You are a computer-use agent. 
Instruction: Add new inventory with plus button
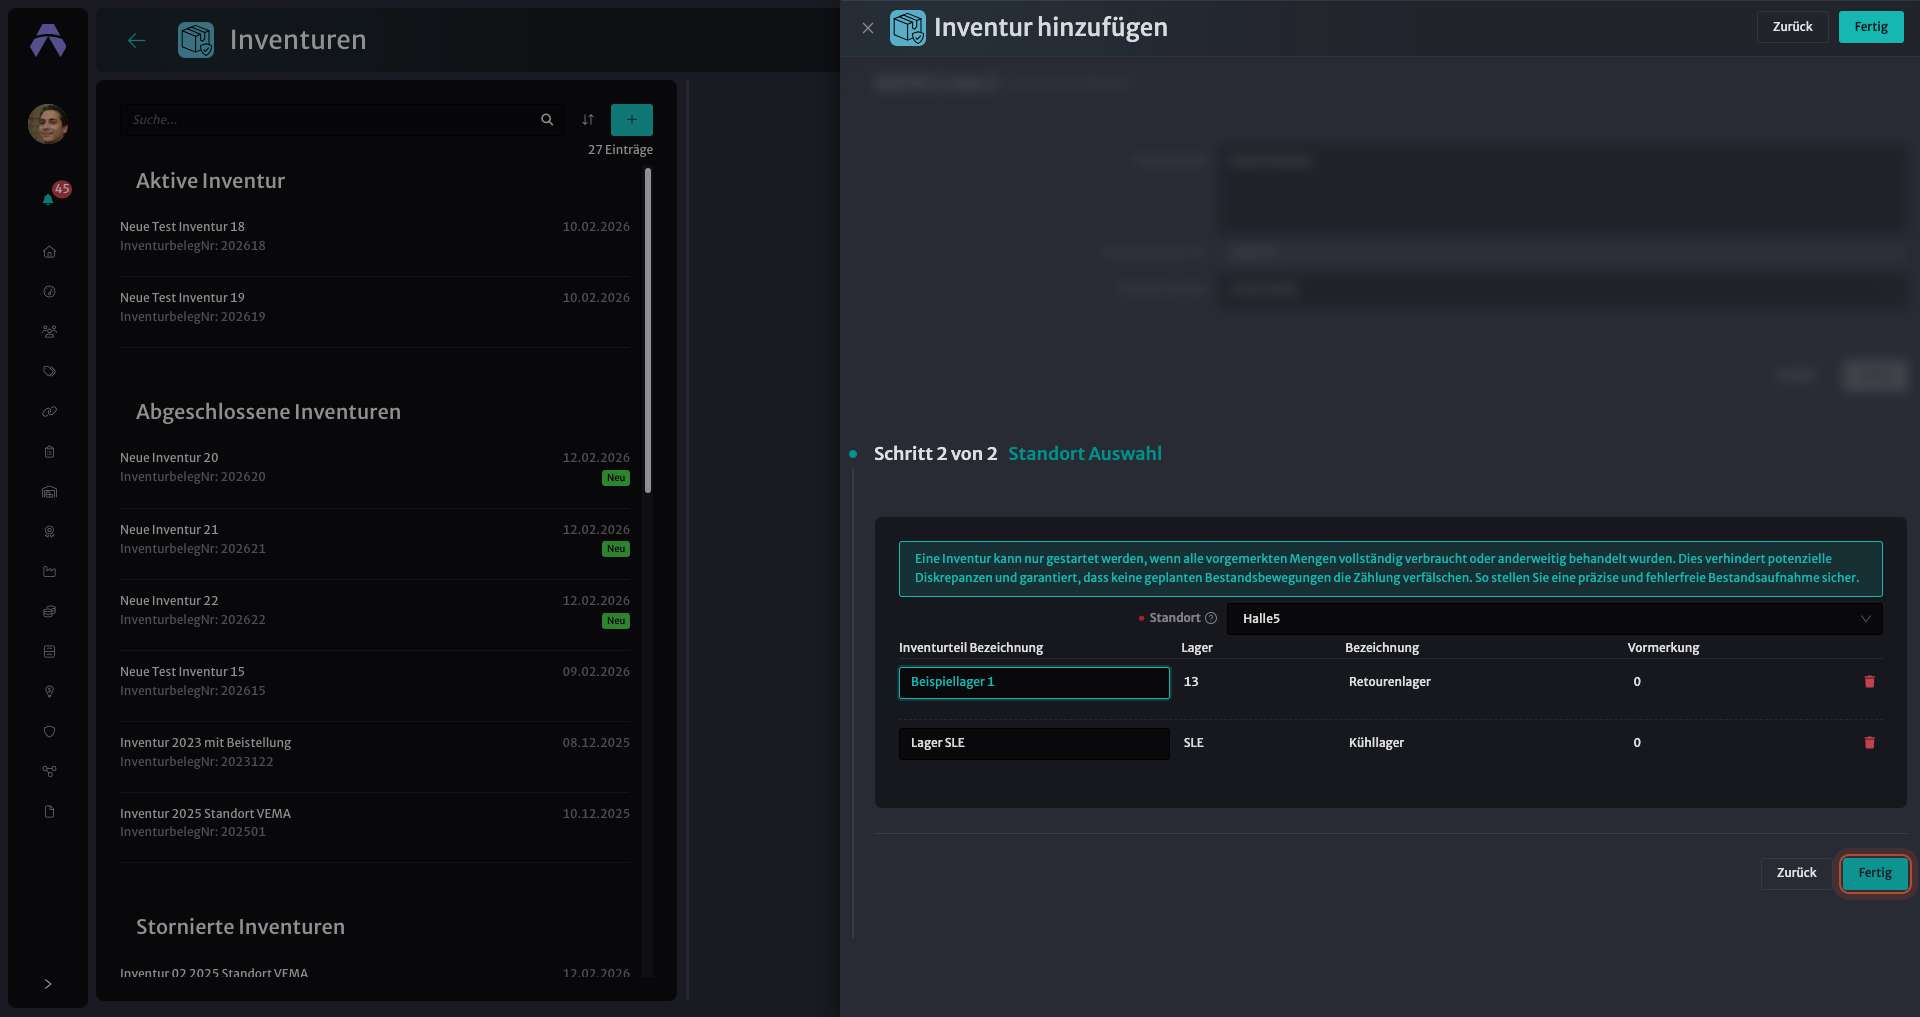(x=632, y=120)
